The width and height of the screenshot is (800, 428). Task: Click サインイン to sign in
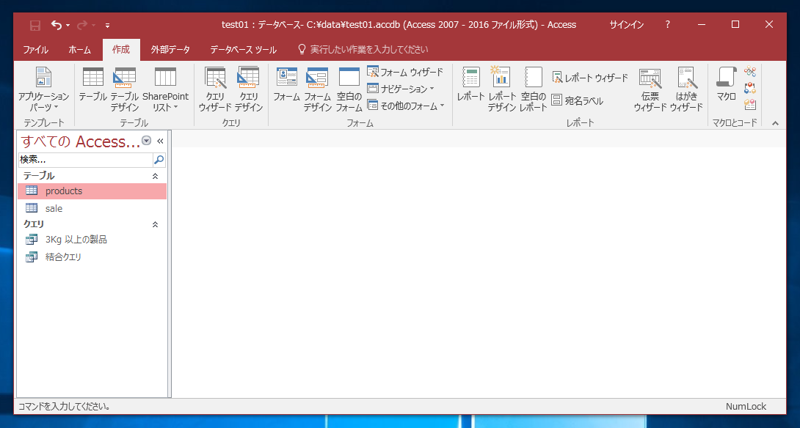tap(626, 24)
